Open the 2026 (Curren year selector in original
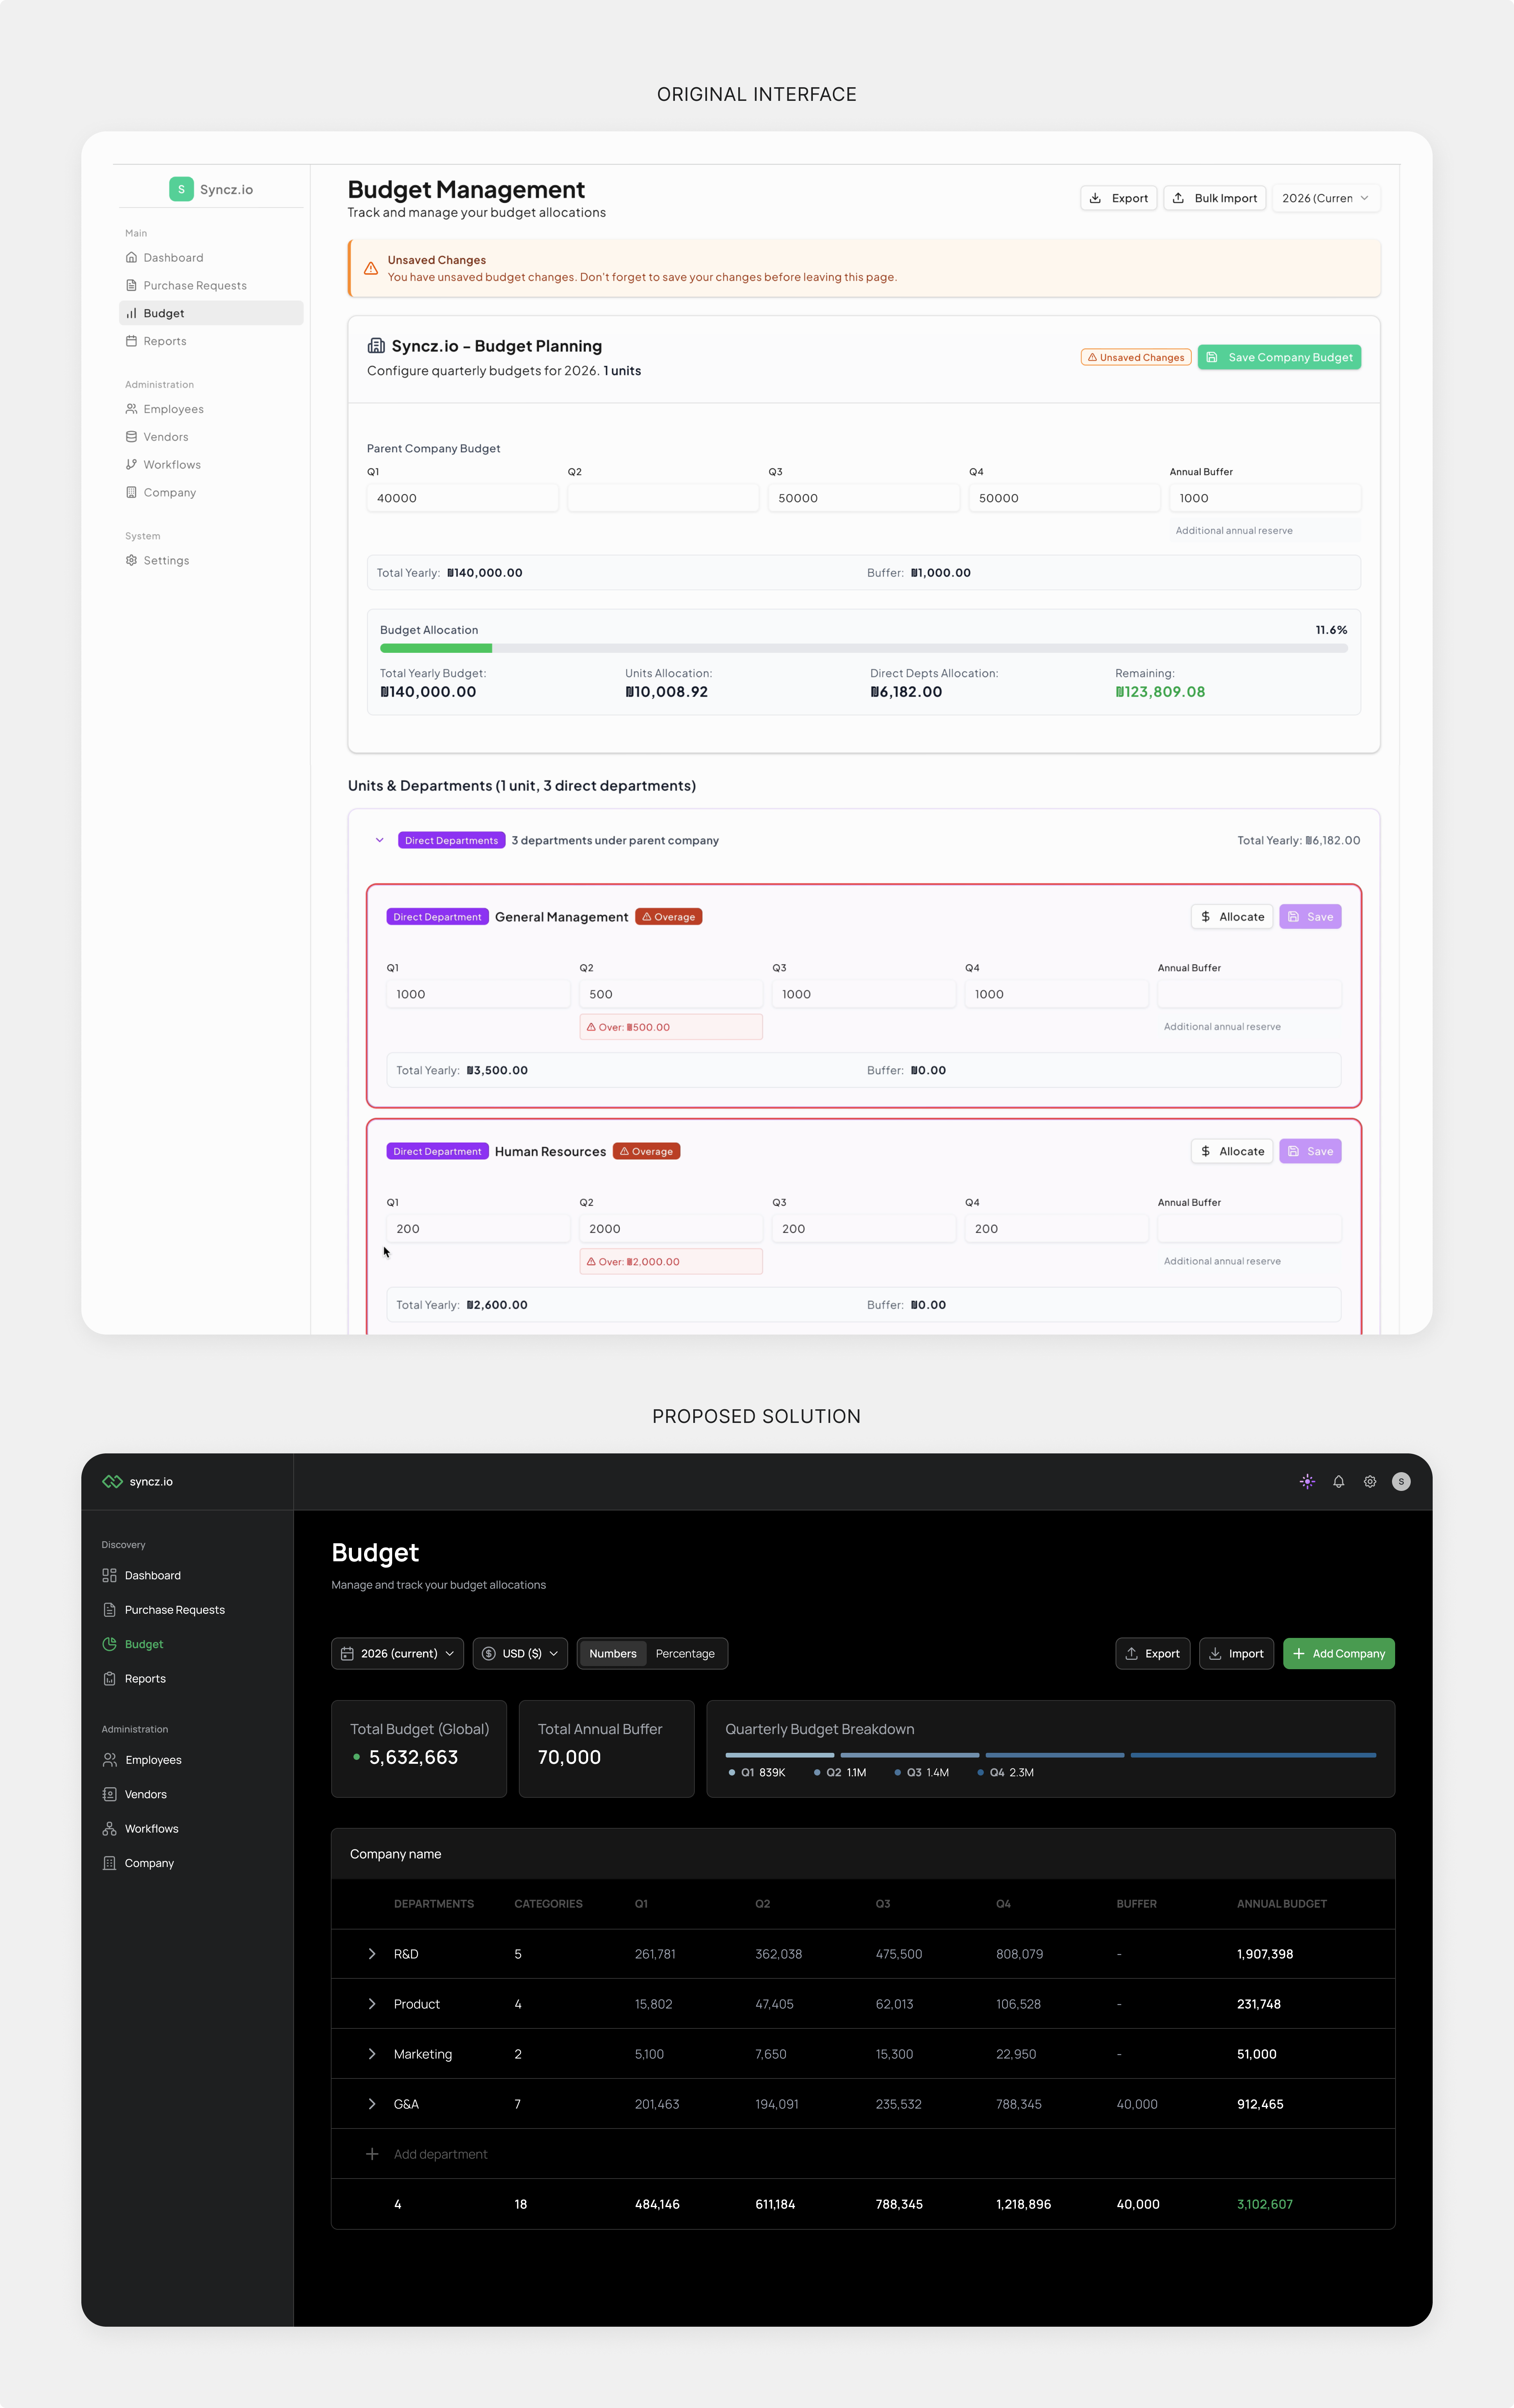The image size is (1514, 2408). pyautogui.click(x=1326, y=198)
